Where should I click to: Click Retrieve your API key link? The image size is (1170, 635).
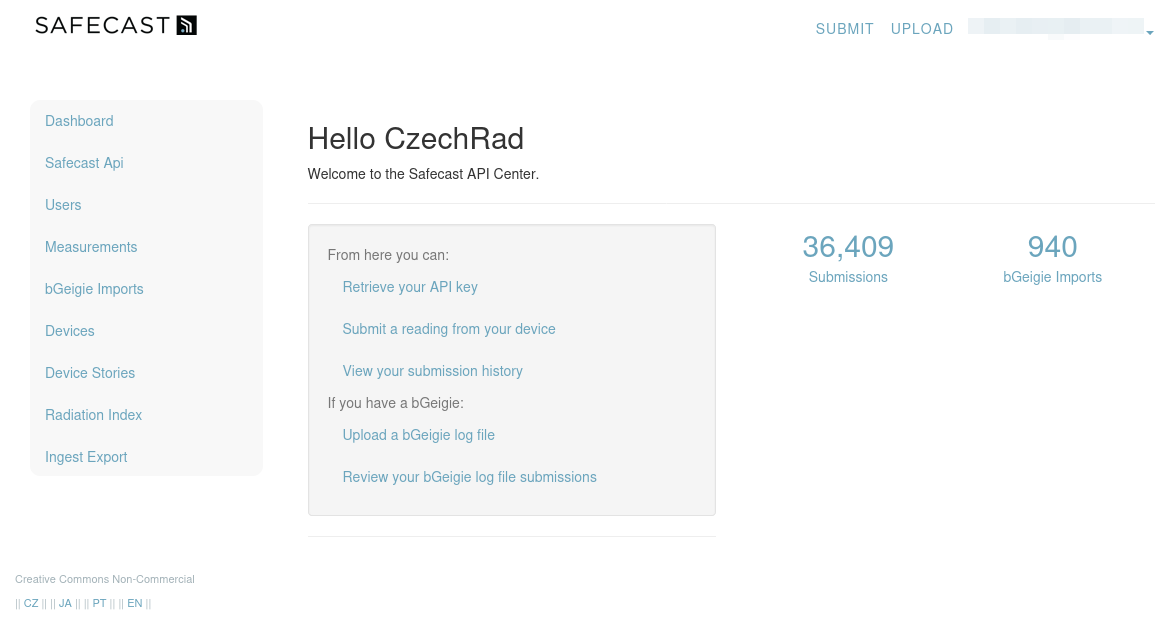point(410,287)
